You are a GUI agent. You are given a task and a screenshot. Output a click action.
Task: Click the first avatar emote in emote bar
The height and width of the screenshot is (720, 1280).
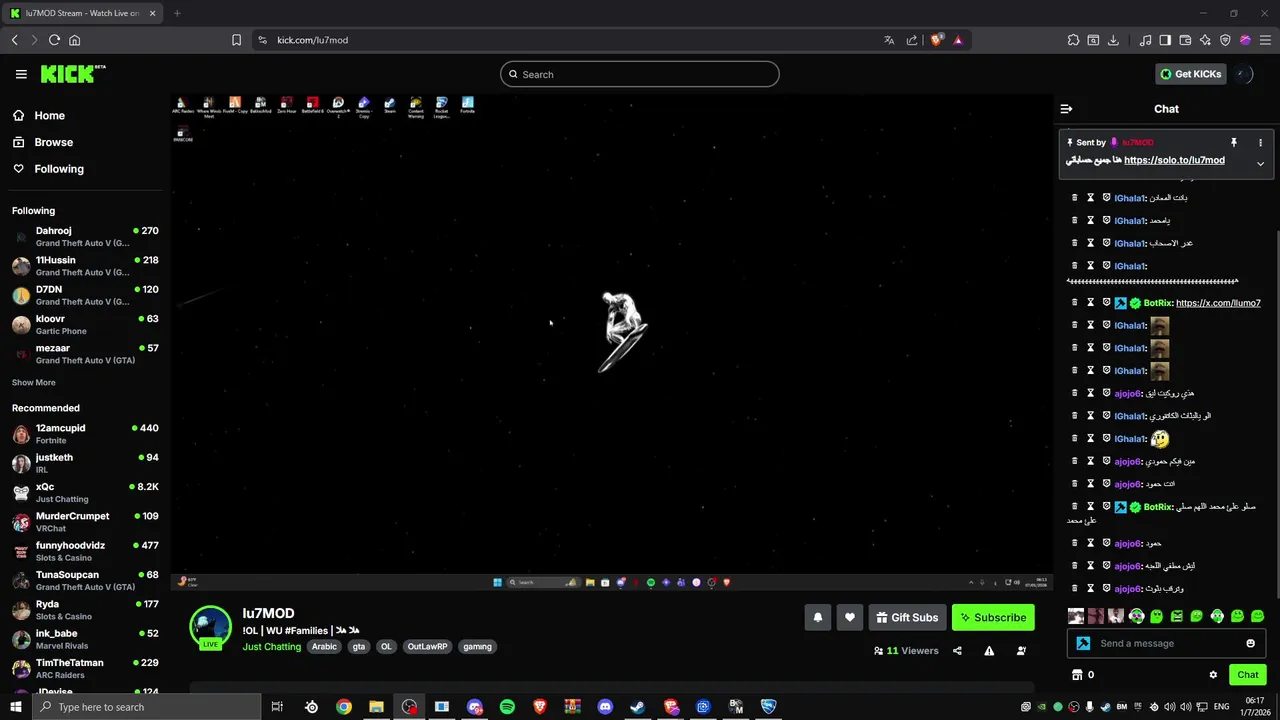point(1076,616)
